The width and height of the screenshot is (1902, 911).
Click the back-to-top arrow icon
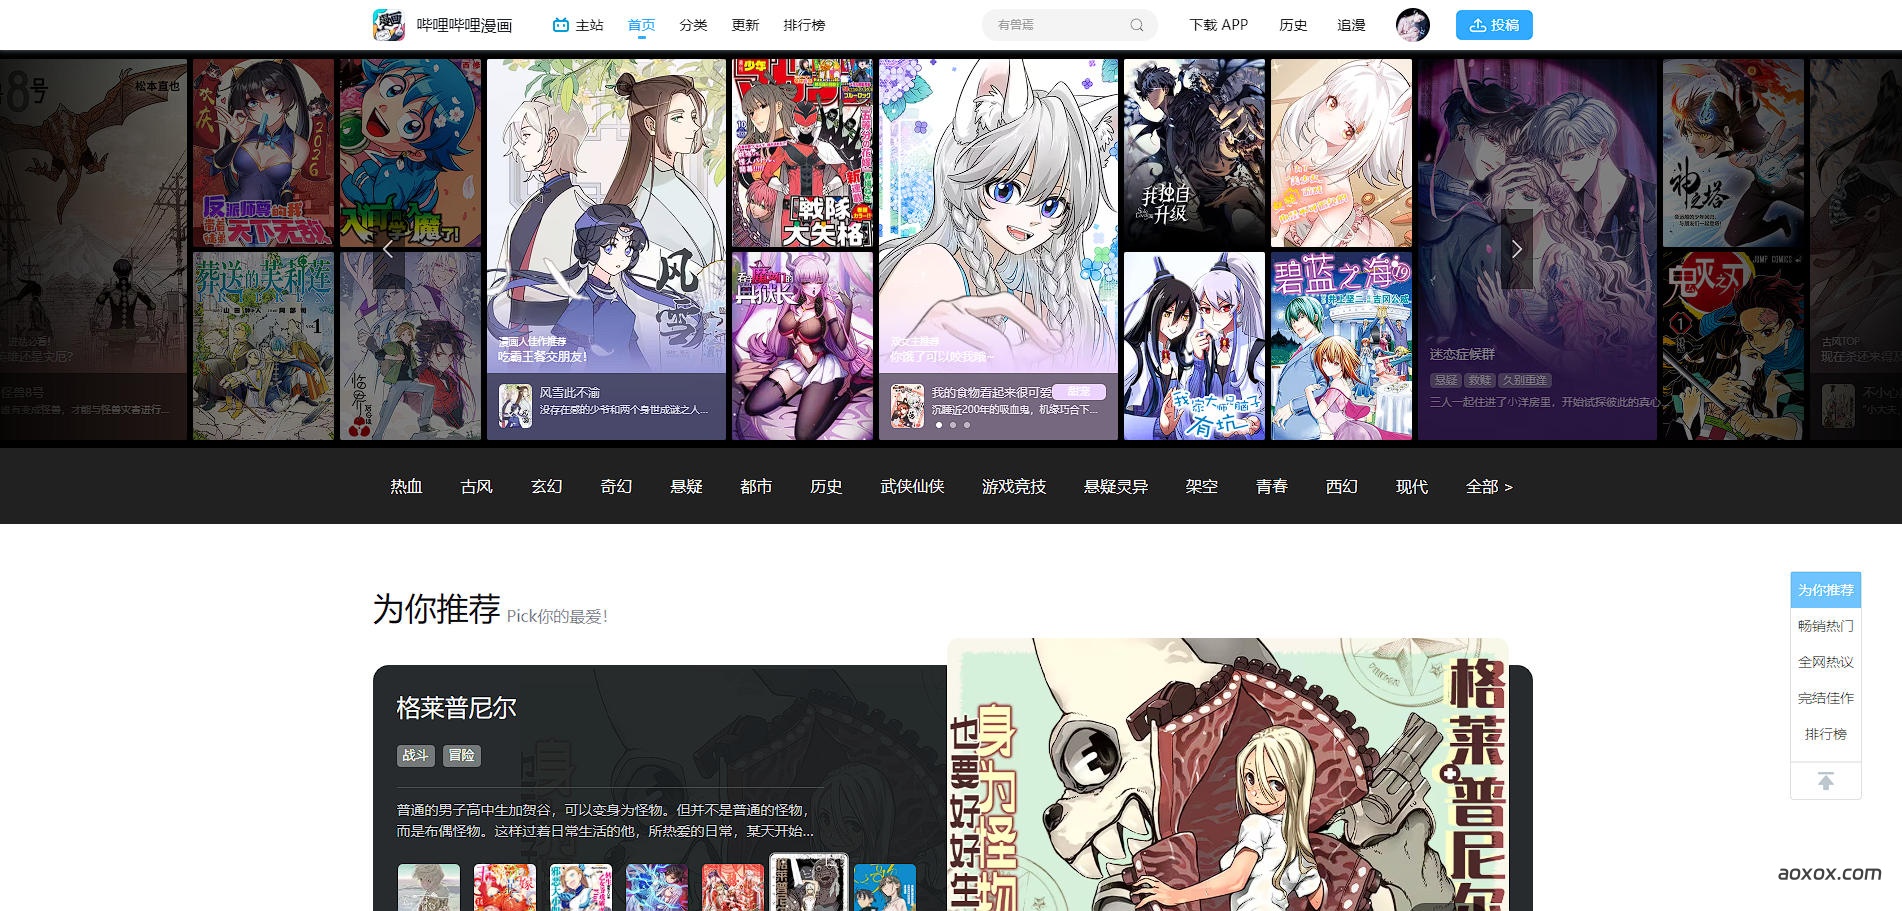tap(1825, 781)
